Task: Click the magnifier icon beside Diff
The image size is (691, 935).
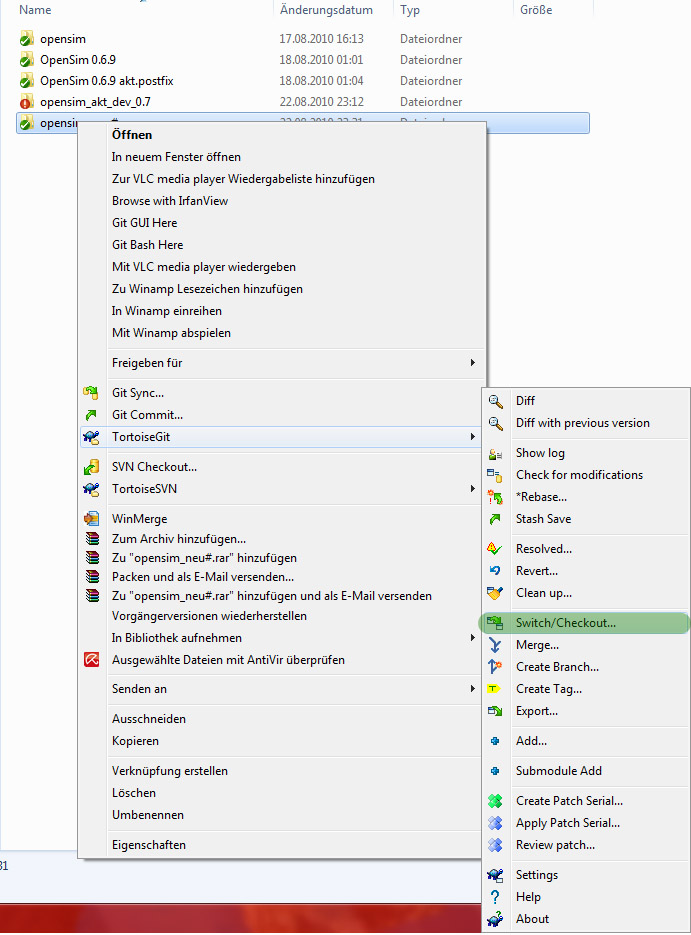Action: [495, 401]
